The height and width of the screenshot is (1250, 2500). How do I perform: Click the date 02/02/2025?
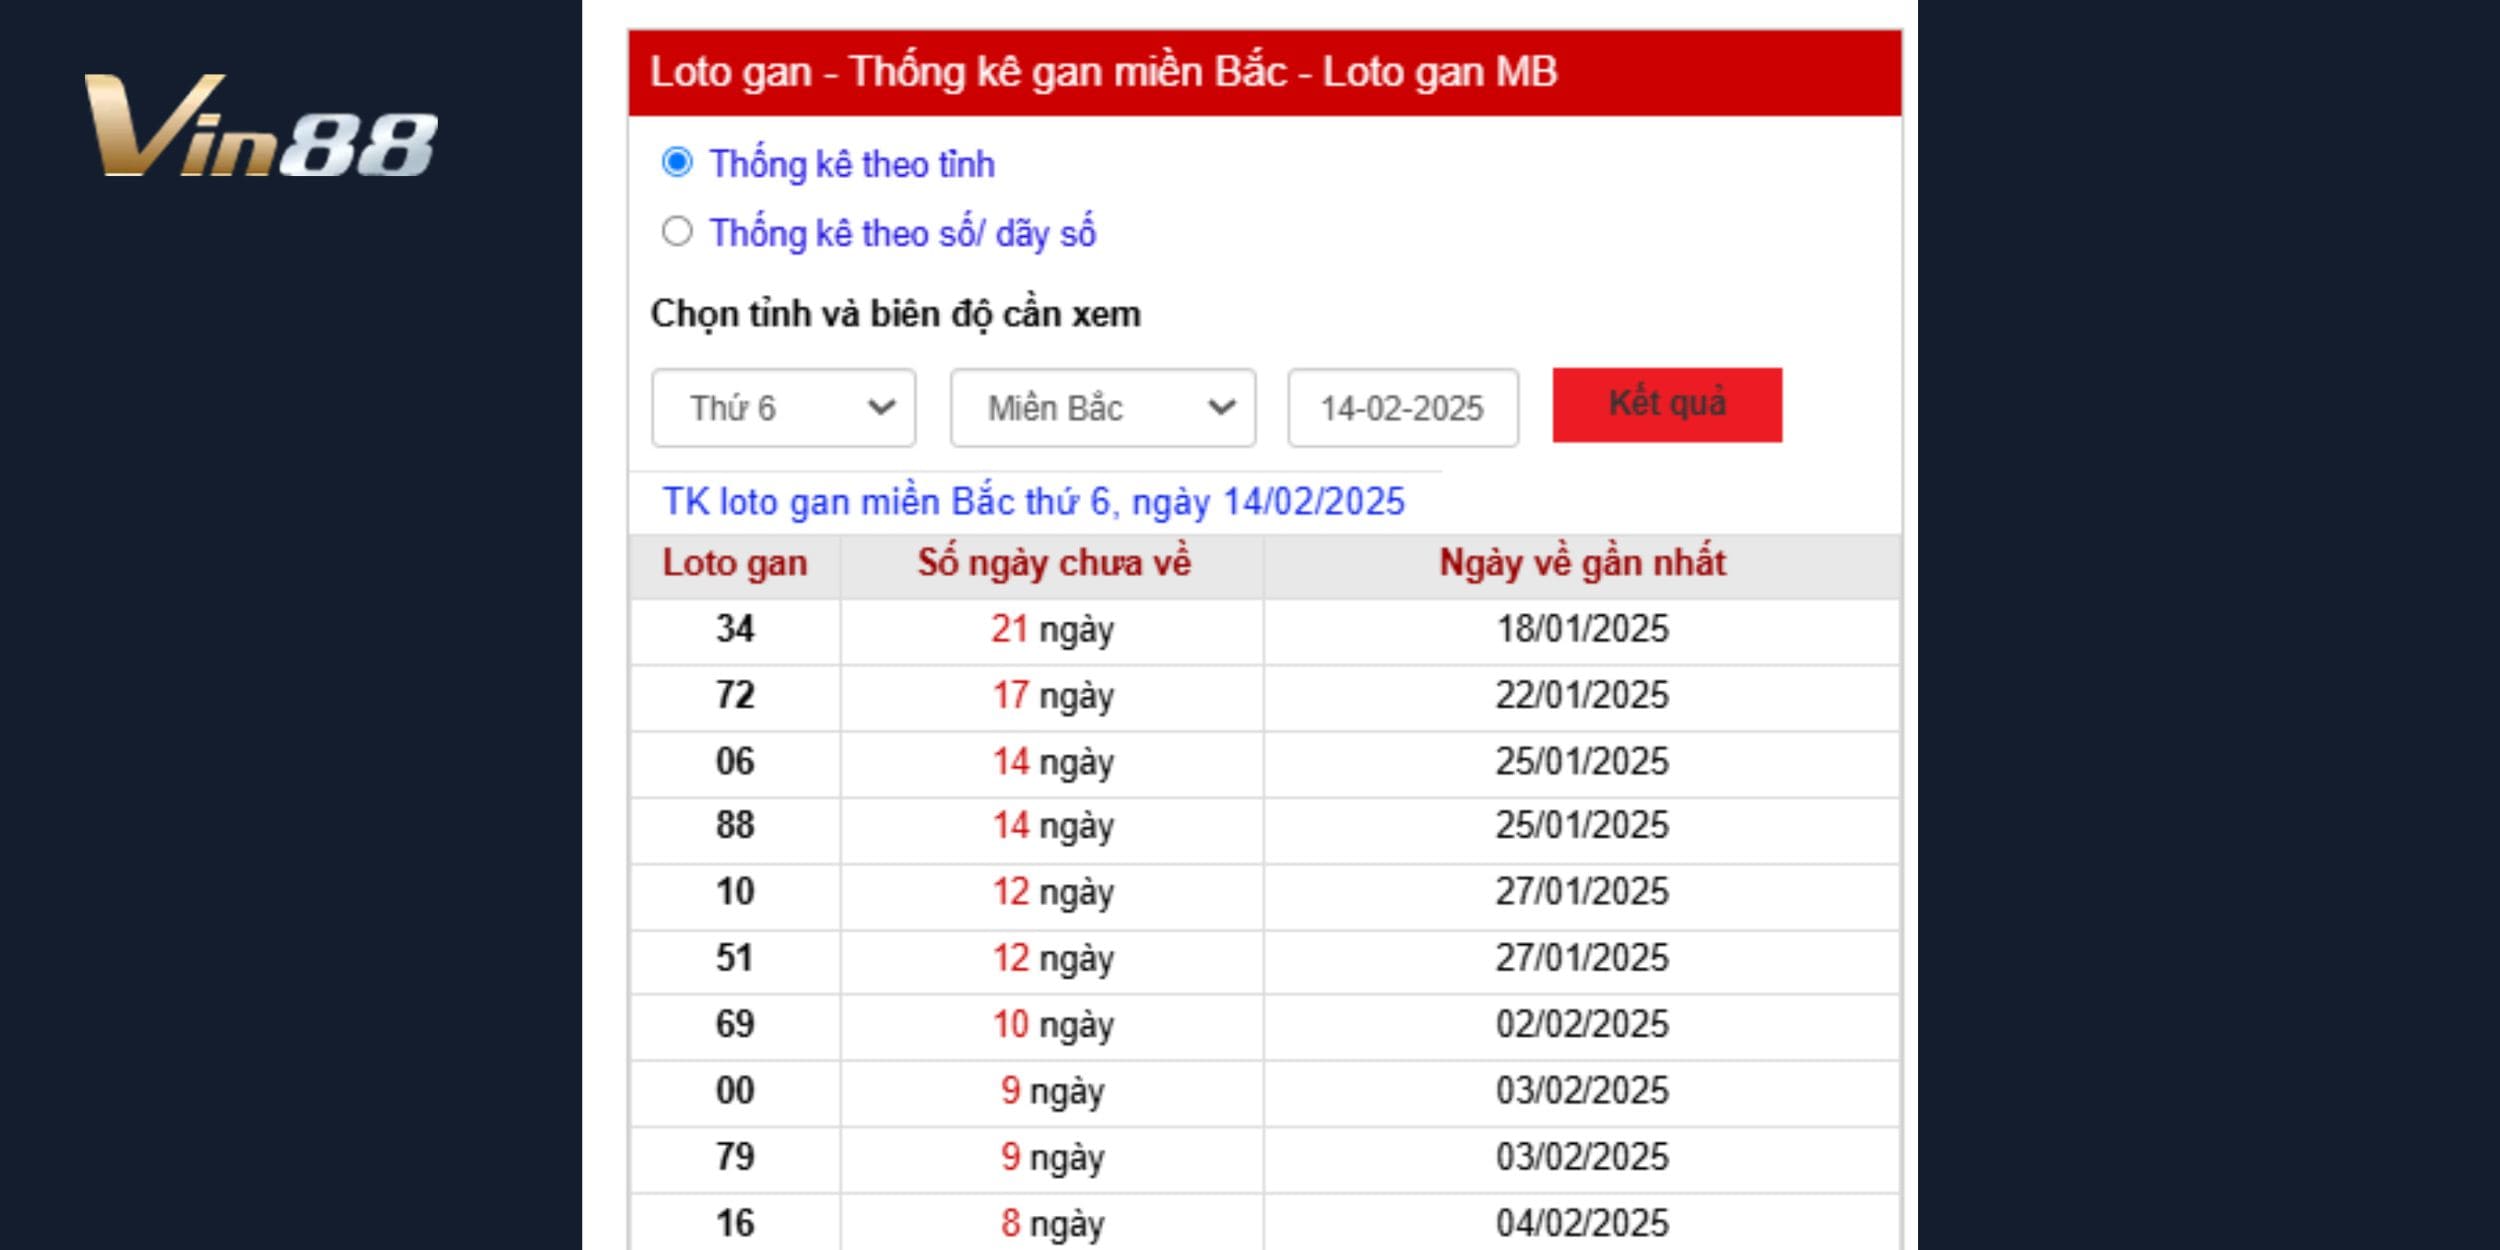click(x=1583, y=1024)
